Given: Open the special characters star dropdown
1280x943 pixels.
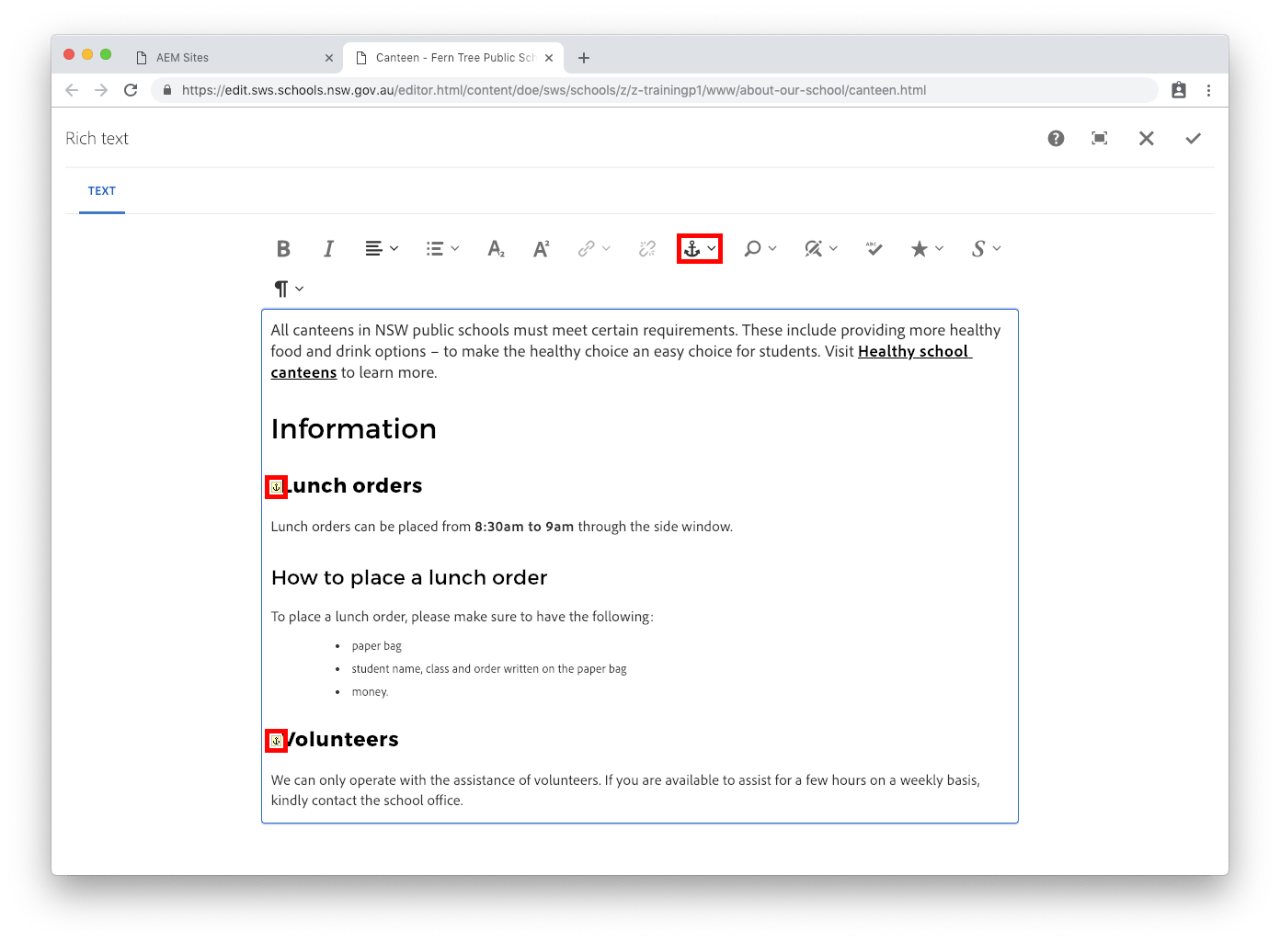Looking at the screenshot, I should 927,249.
